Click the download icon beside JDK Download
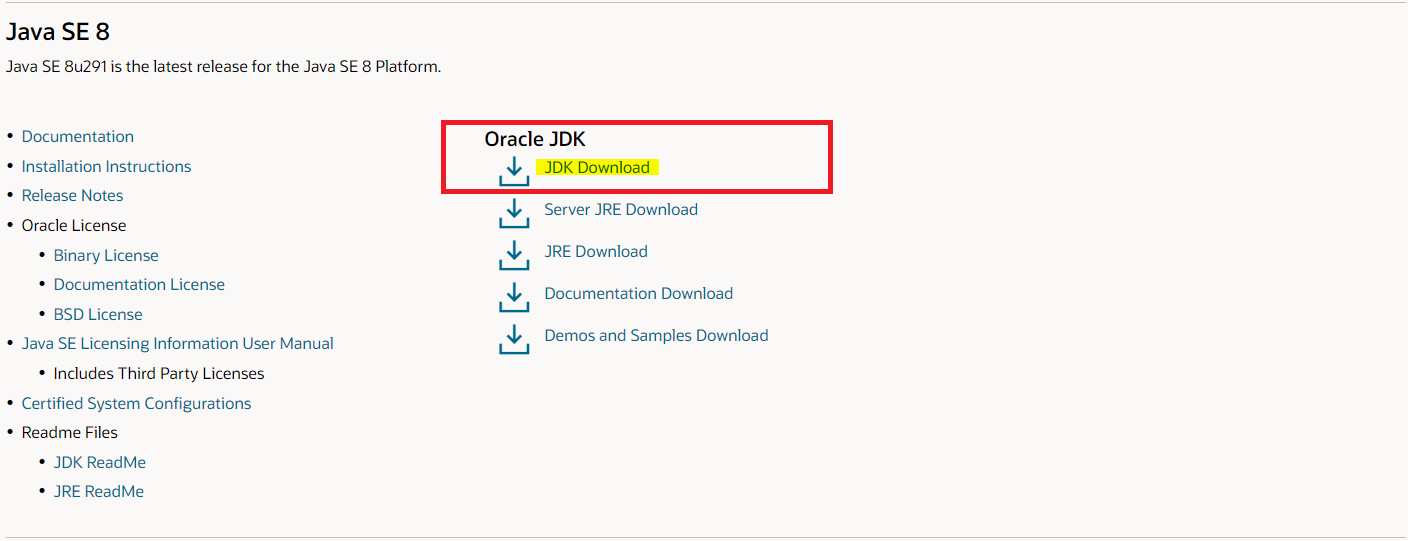The width and height of the screenshot is (1408, 541). [514, 171]
